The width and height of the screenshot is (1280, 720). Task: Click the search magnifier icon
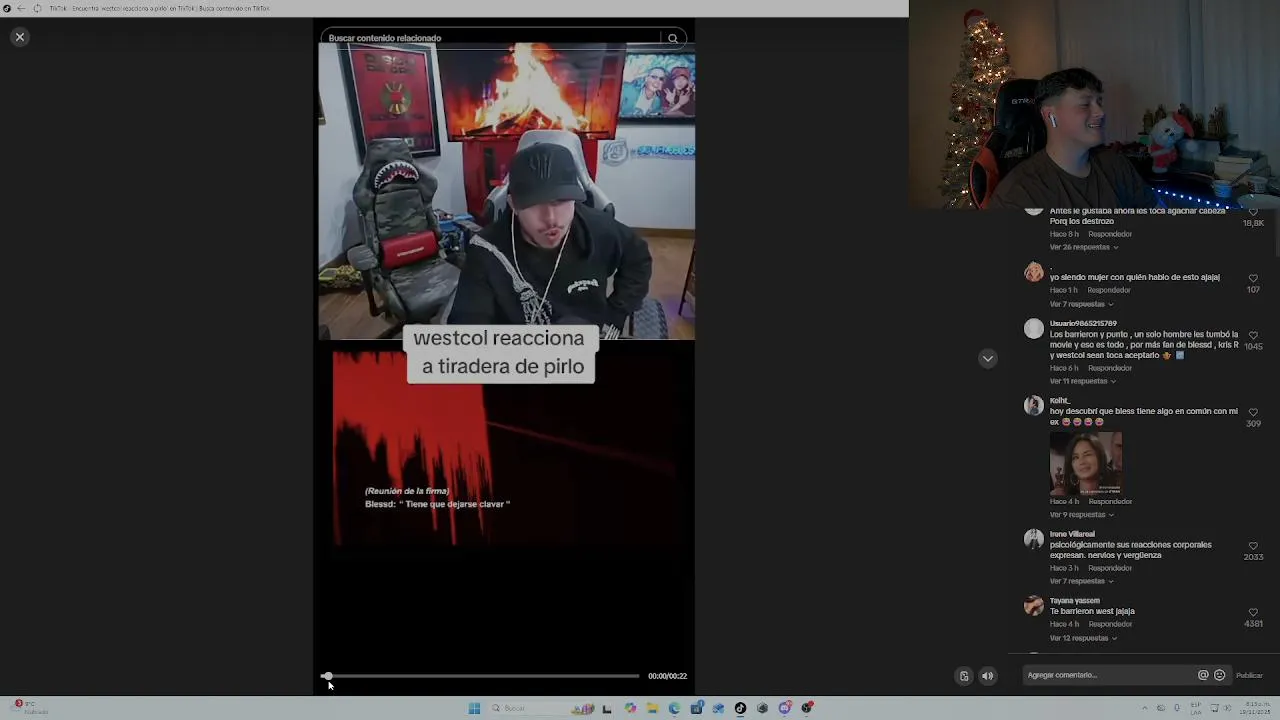pos(673,38)
